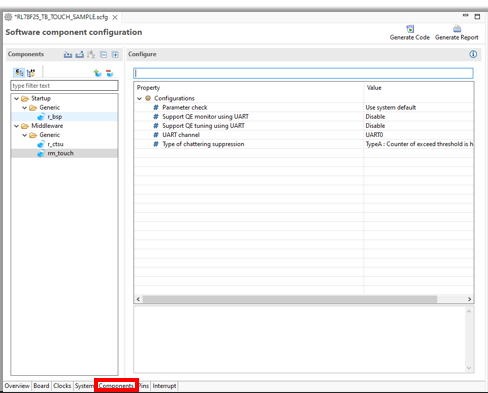
Task: Switch to the Pins tab
Action: click(144, 386)
